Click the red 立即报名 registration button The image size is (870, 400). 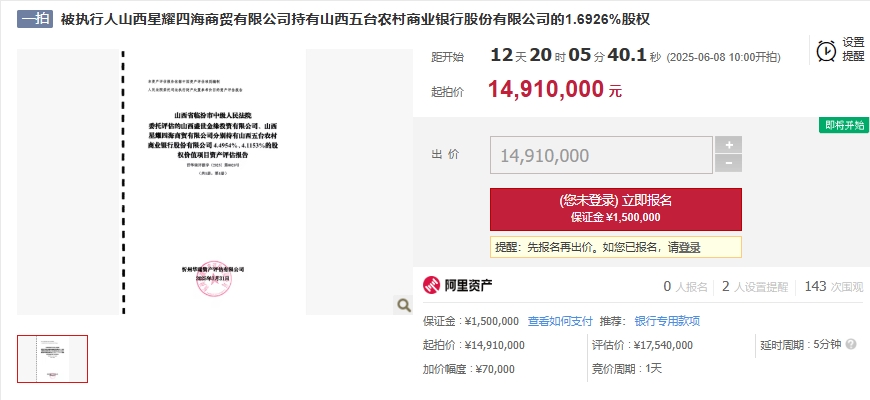click(615, 209)
